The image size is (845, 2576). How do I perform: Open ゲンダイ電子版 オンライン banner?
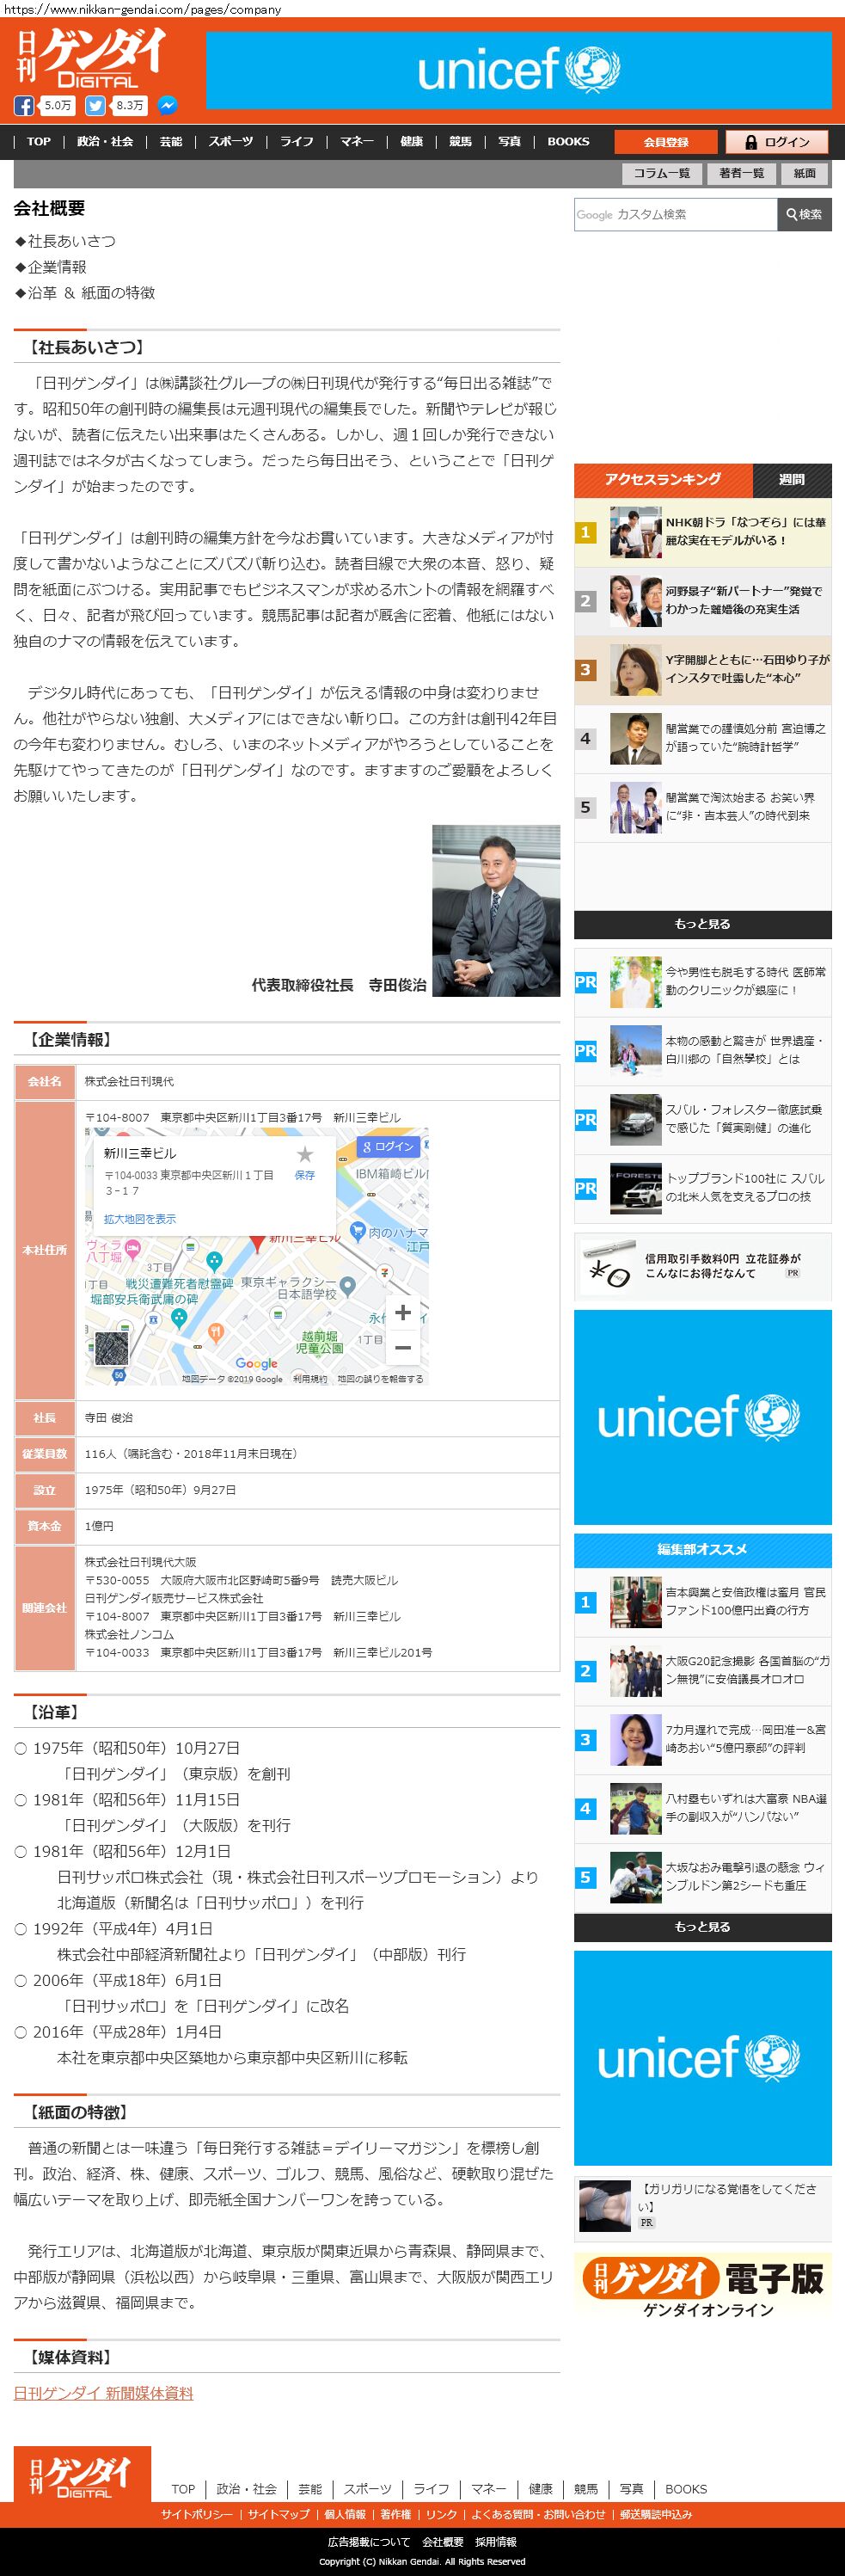[703, 2285]
